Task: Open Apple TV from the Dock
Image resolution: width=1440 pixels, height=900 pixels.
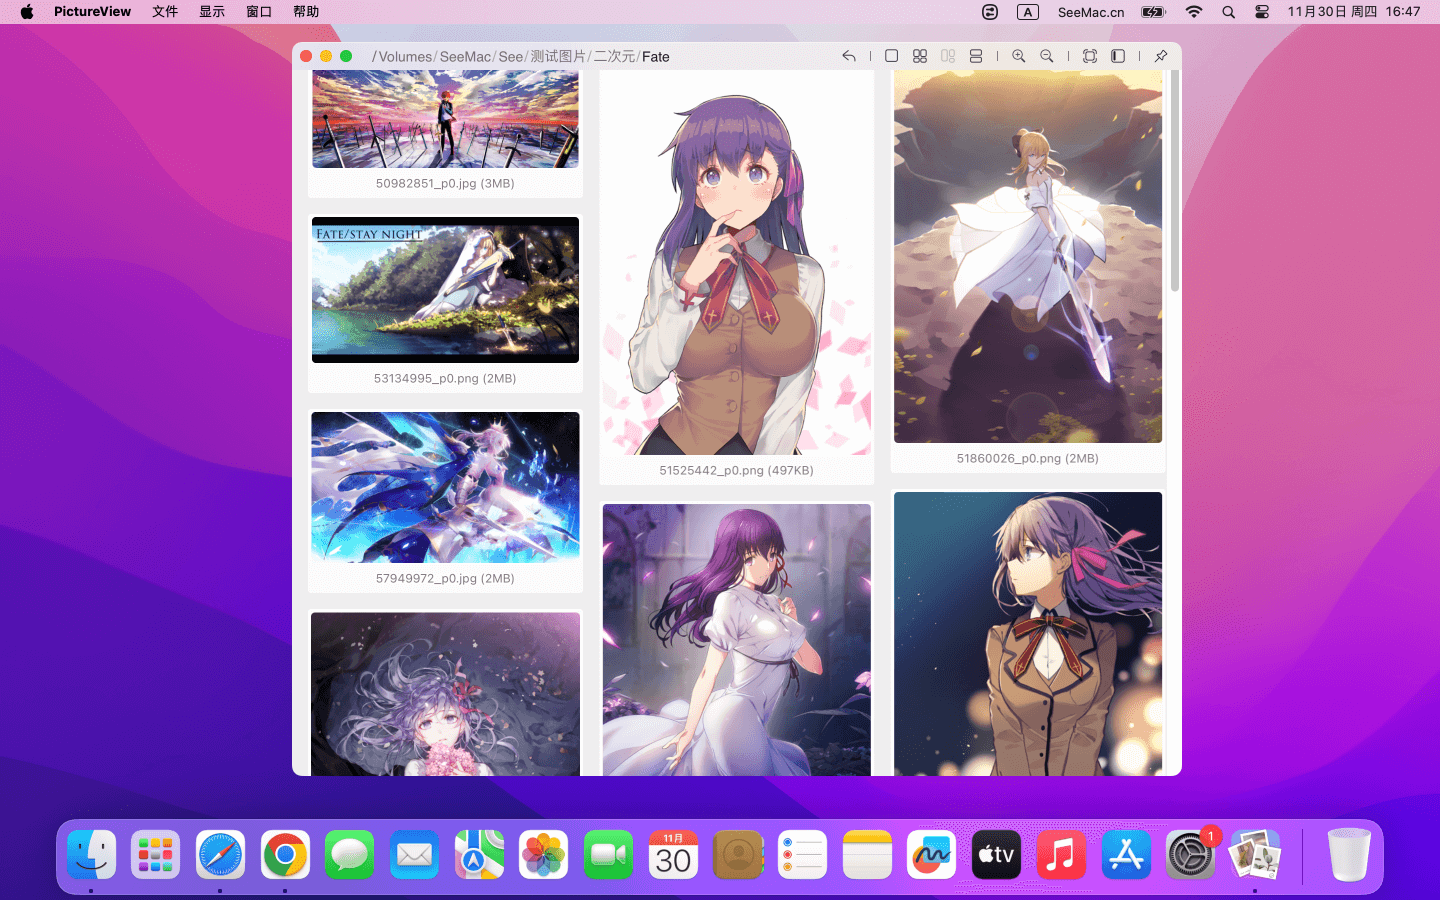Action: point(996,855)
